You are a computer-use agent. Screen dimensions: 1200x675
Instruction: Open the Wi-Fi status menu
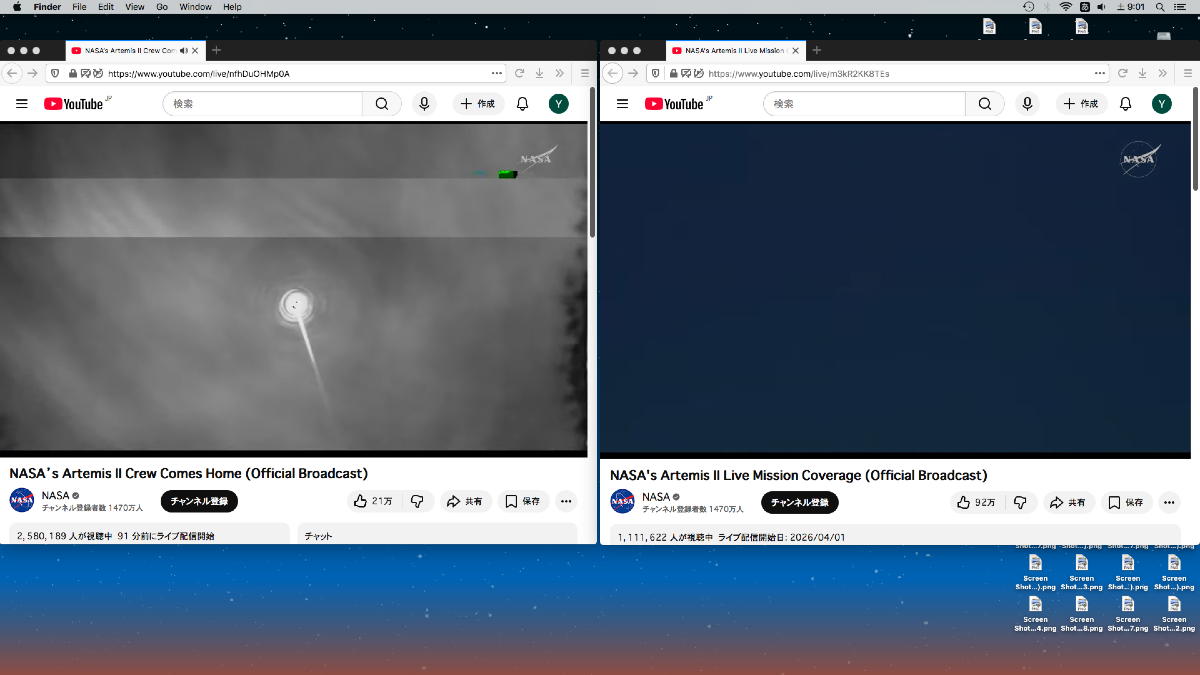[1065, 6]
